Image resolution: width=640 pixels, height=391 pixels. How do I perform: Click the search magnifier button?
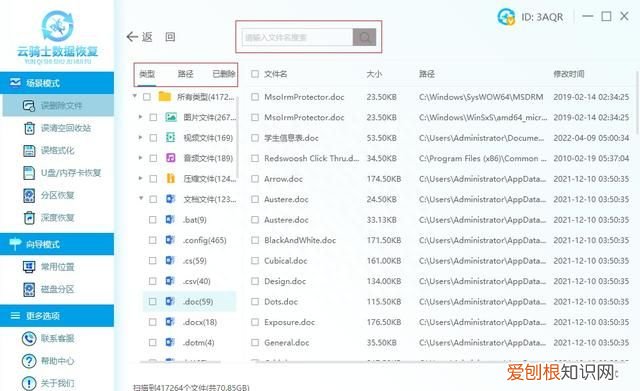[x=364, y=37]
